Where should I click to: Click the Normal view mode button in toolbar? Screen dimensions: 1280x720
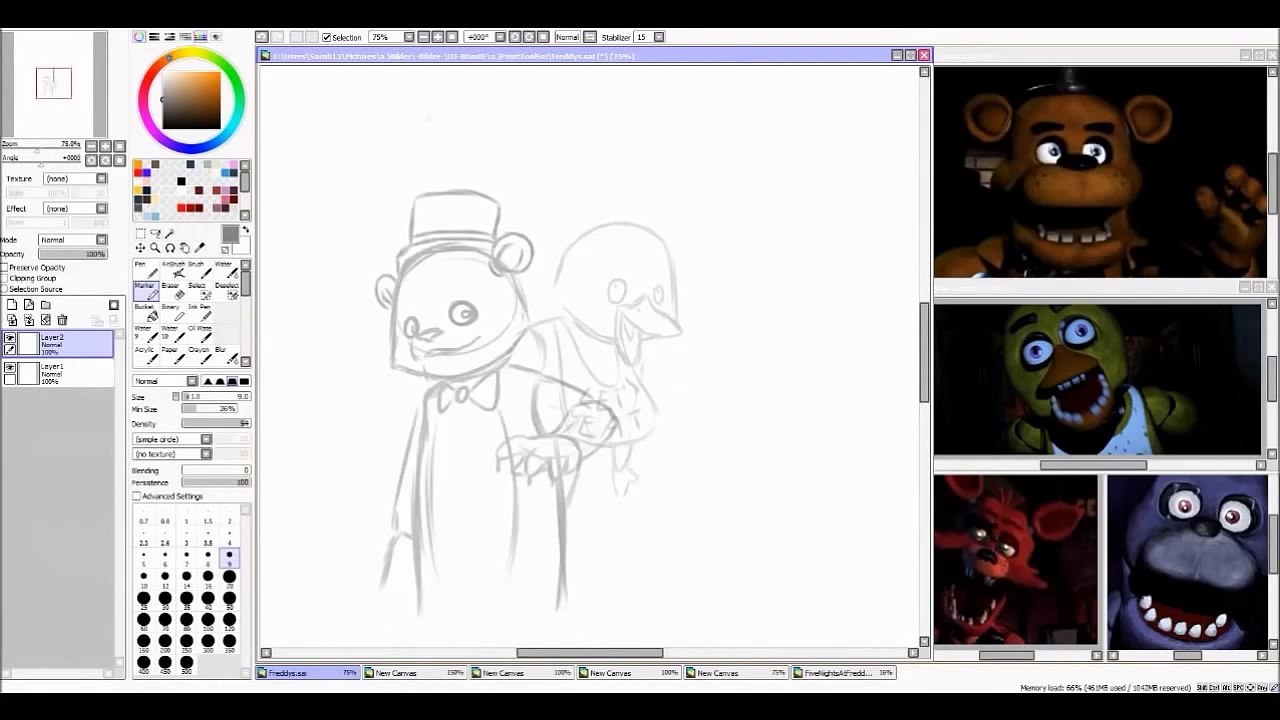click(567, 37)
